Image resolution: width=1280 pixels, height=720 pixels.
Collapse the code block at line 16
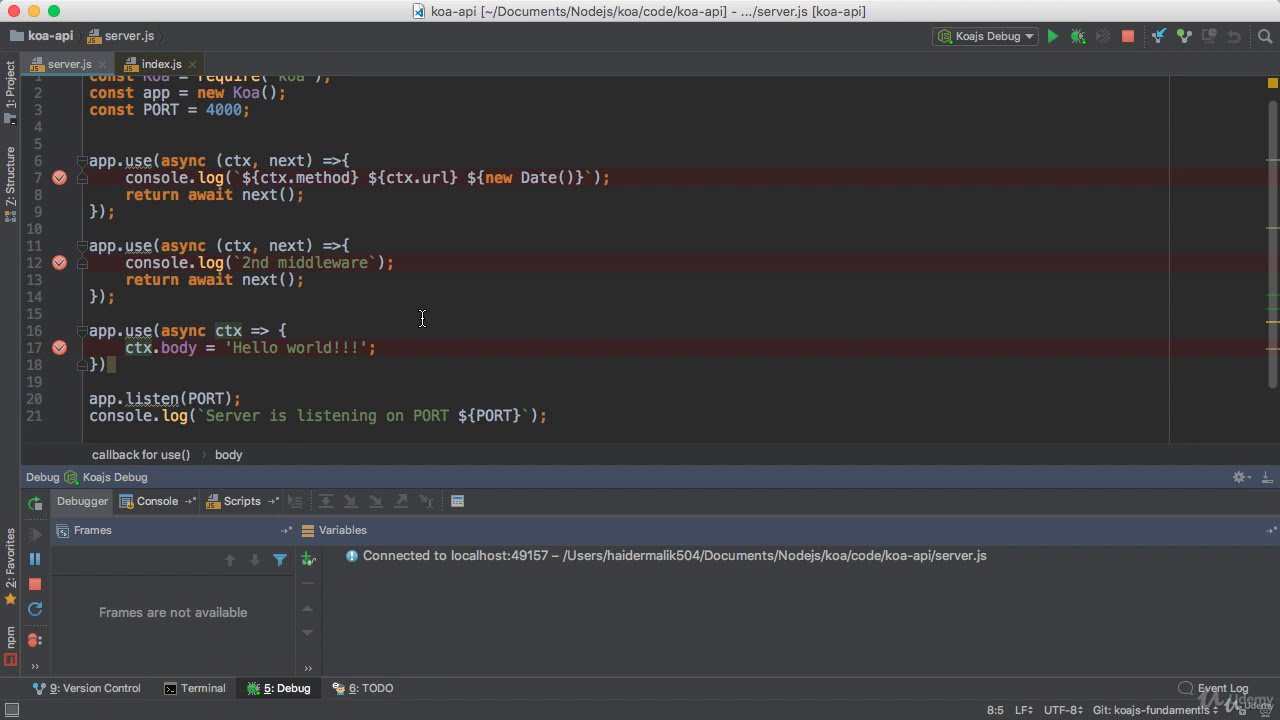83,331
